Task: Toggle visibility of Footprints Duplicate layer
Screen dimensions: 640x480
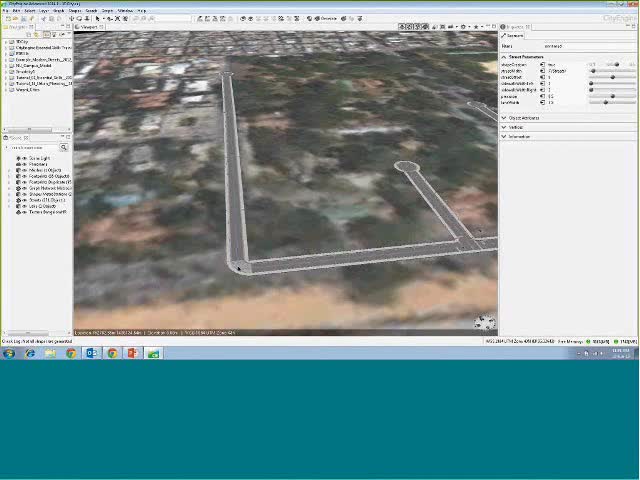Action: pos(24,182)
